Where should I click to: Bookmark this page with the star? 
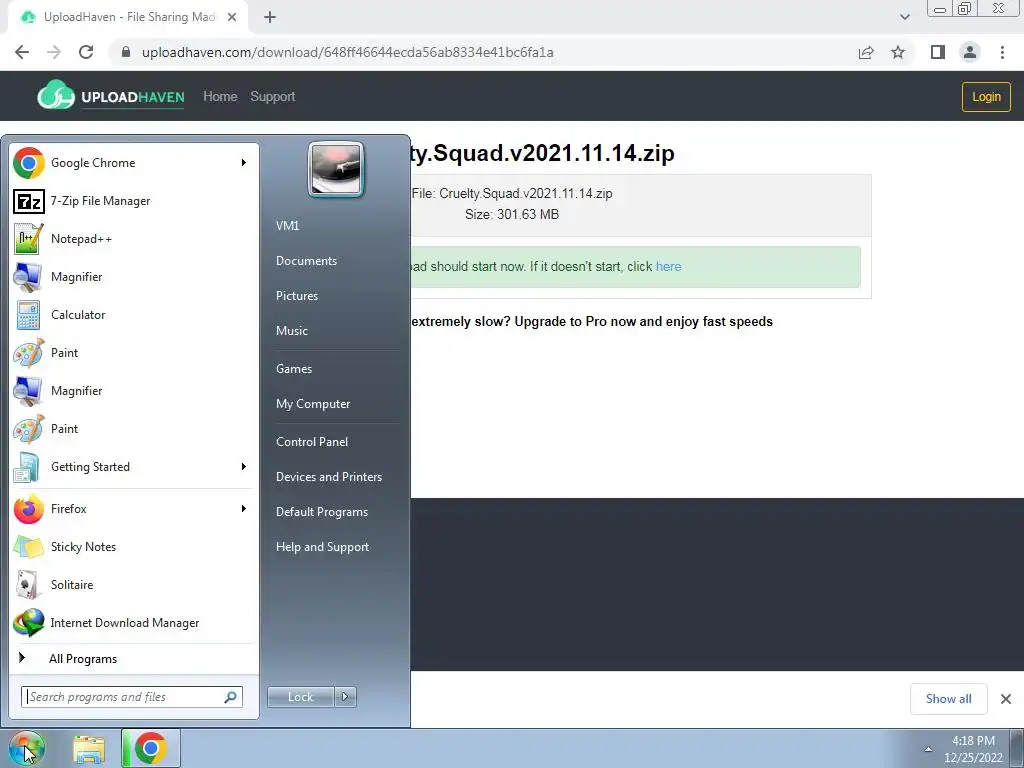[x=898, y=52]
